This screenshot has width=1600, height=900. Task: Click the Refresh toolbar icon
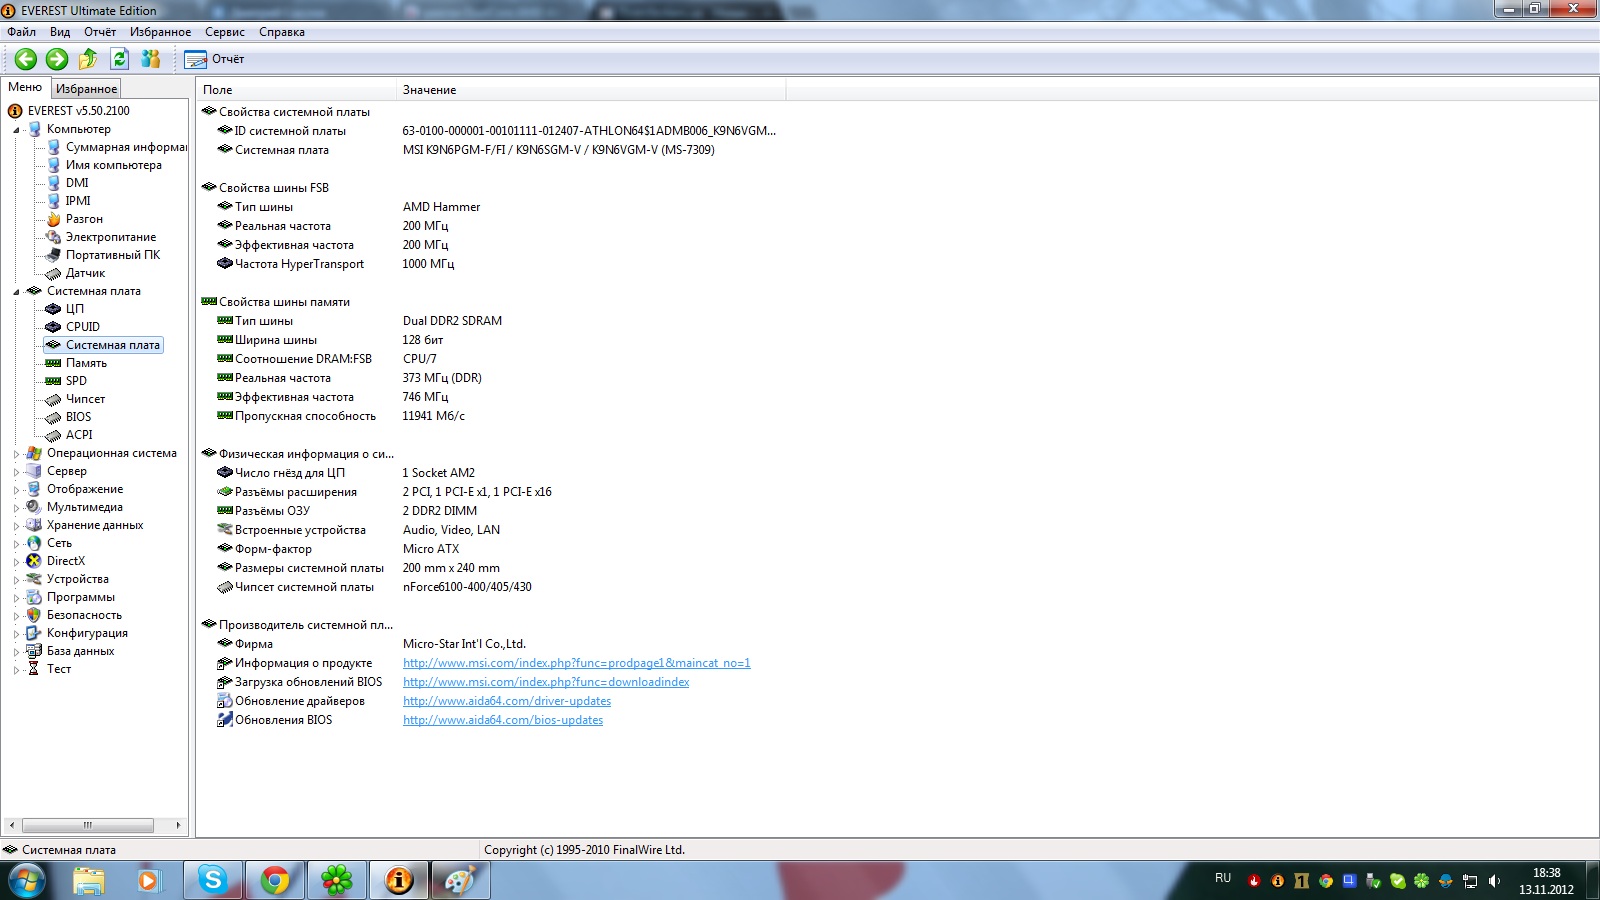tap(120, 59)
